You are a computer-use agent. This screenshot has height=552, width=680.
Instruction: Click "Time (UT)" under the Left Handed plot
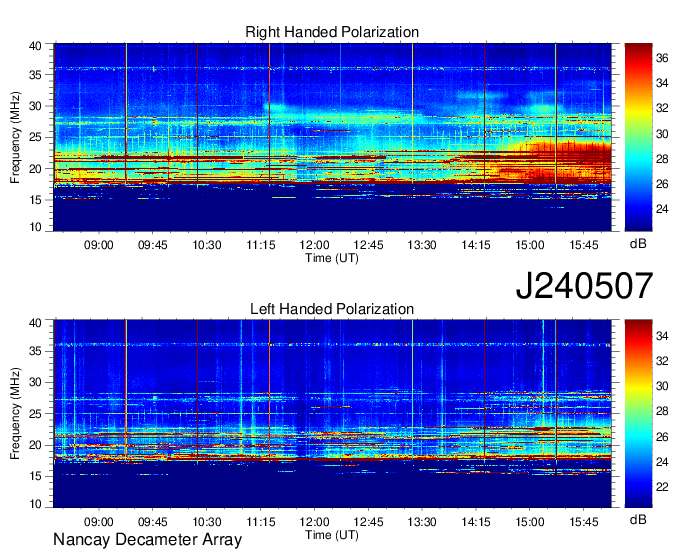pos(332,535)
